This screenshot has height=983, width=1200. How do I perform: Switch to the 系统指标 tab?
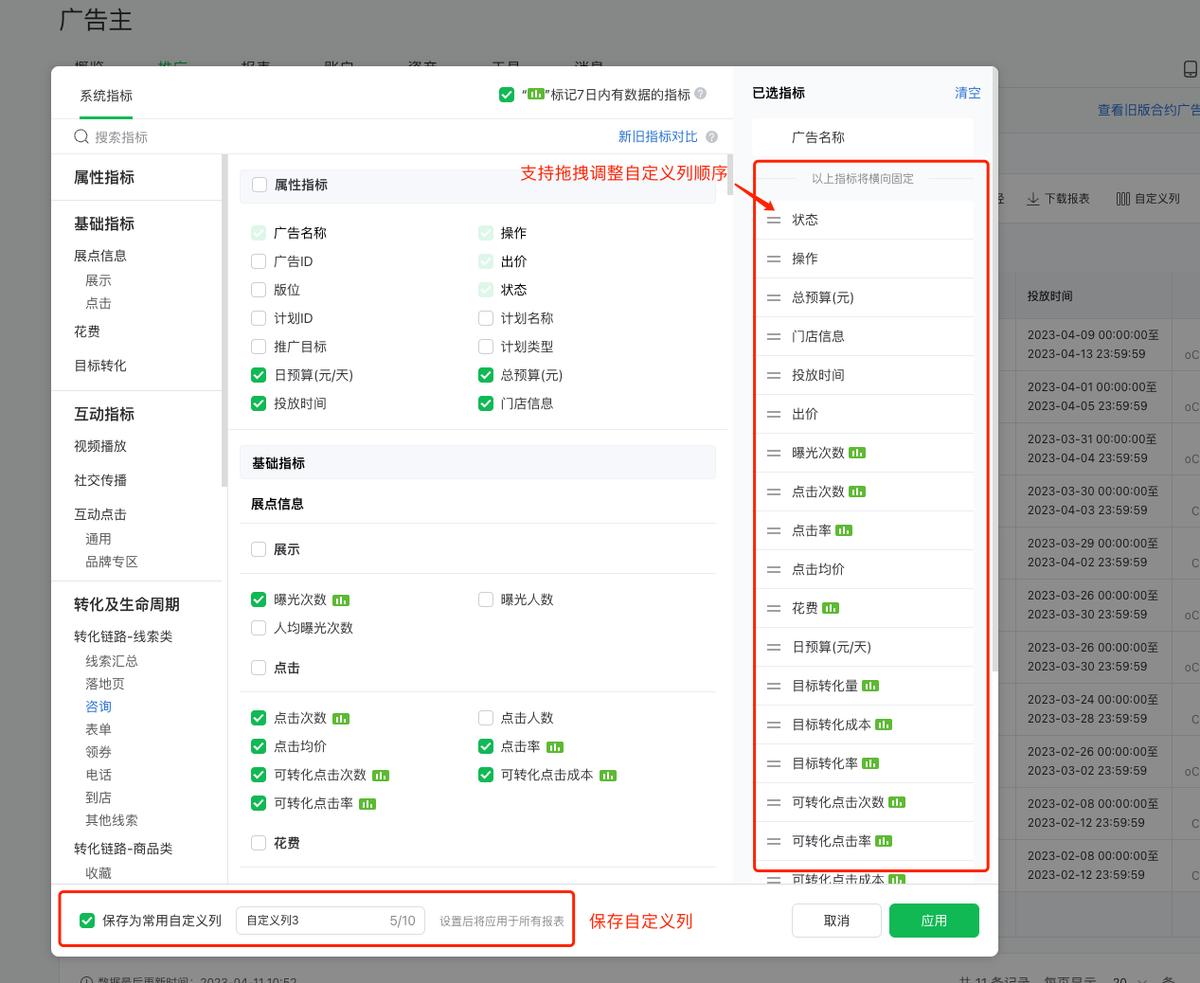106,96
